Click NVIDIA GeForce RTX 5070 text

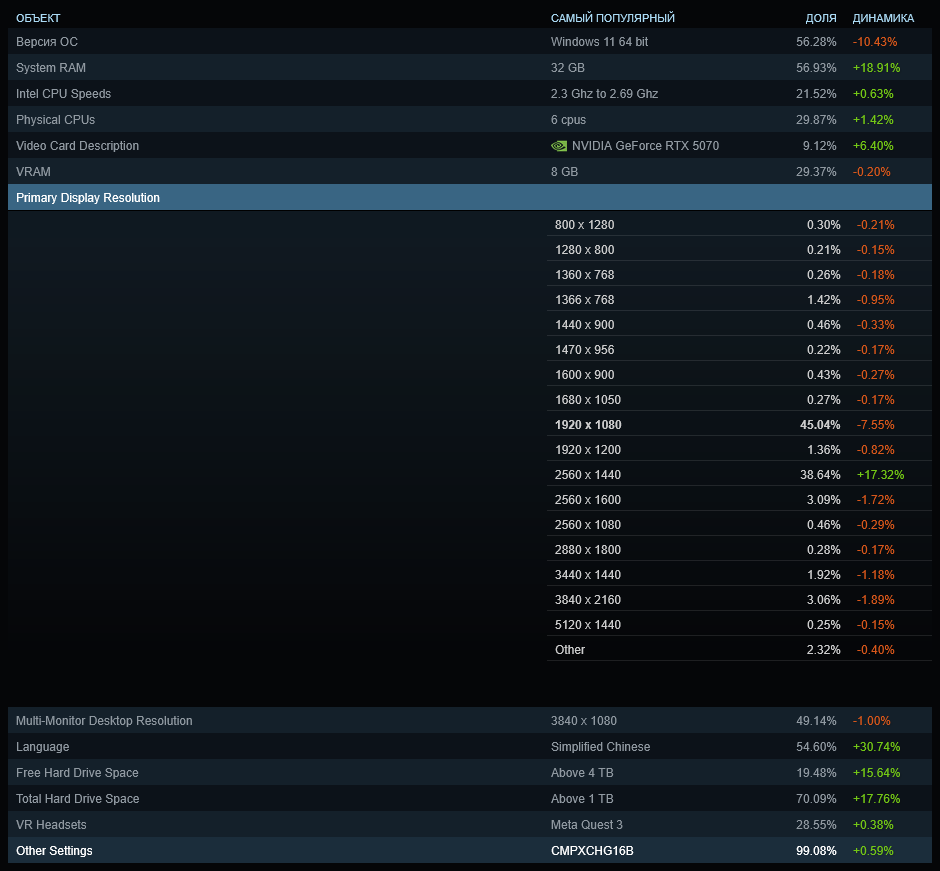pyautogui.click(x=645, y=146)
